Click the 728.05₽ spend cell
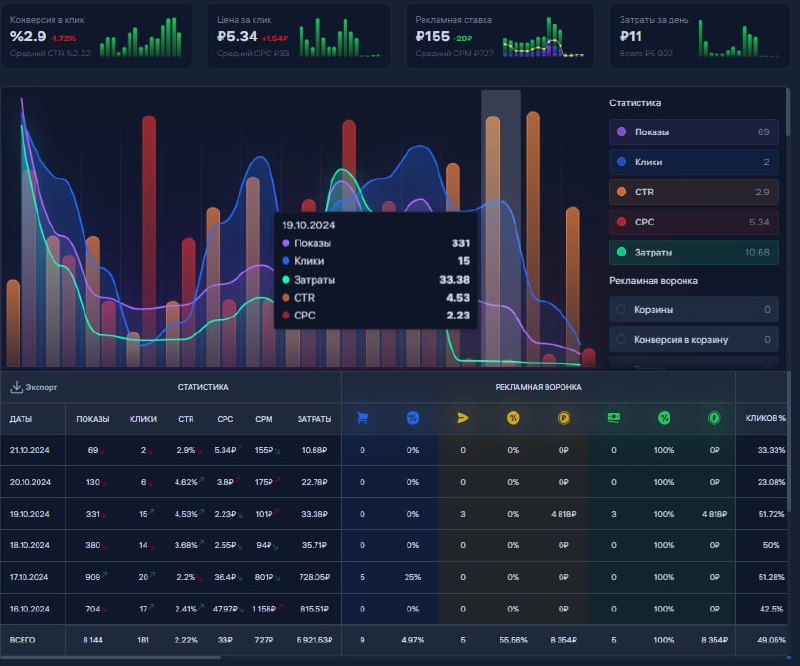Image resolution: width=800 pixels, height=666 pixels. [314, 577]
